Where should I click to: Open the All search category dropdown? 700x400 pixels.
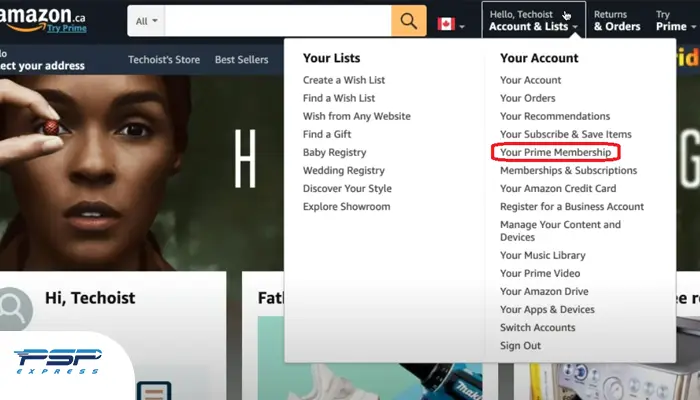146,21
